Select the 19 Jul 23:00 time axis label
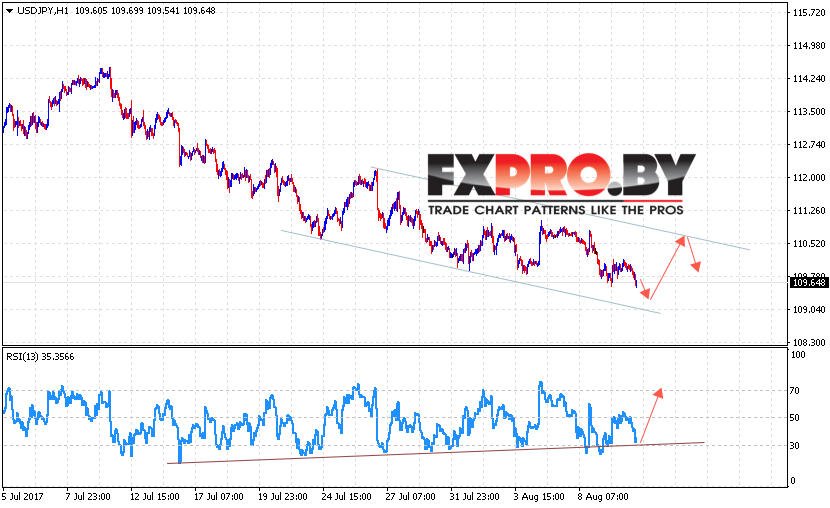Image resolution: width=830 pixels, height=508 pixels. pos(283,497)
